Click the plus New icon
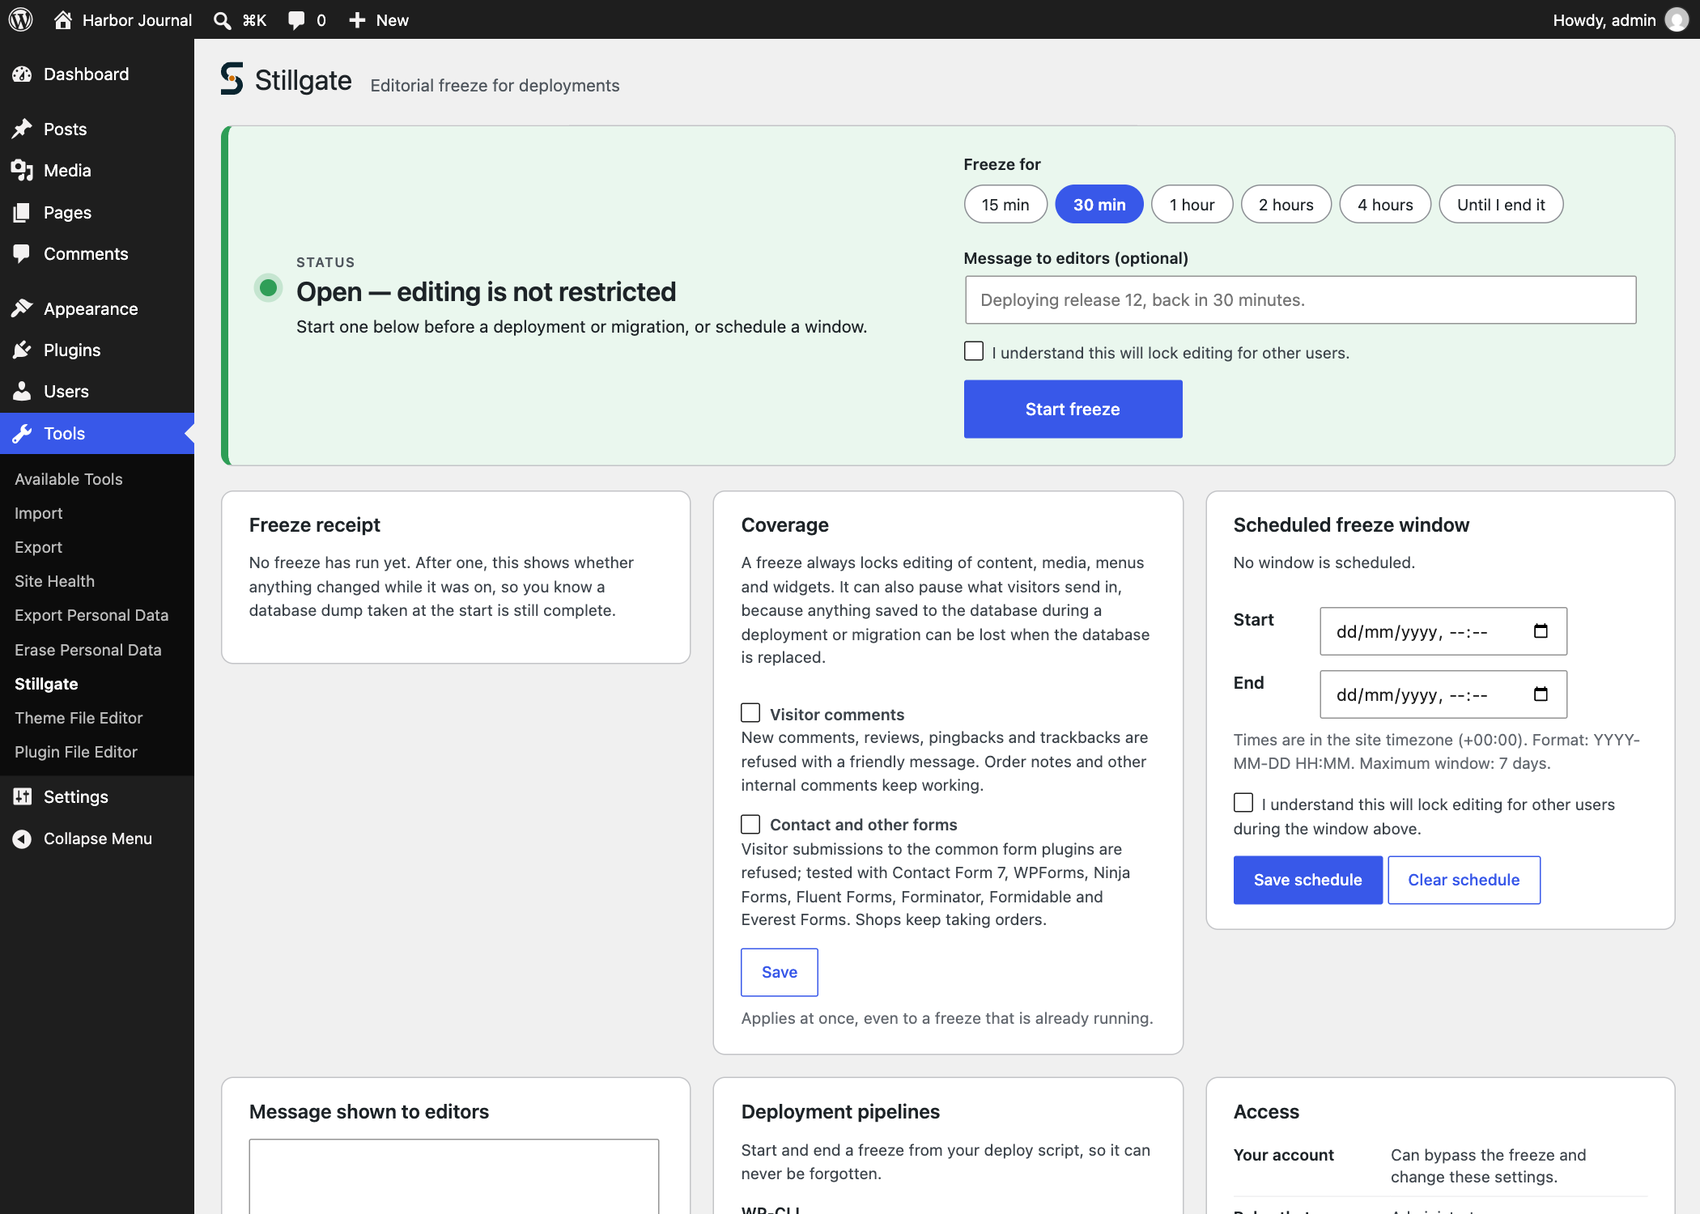Viewport: 1700px width, 1214px height. pyautogui.click(x=357, y=20)
